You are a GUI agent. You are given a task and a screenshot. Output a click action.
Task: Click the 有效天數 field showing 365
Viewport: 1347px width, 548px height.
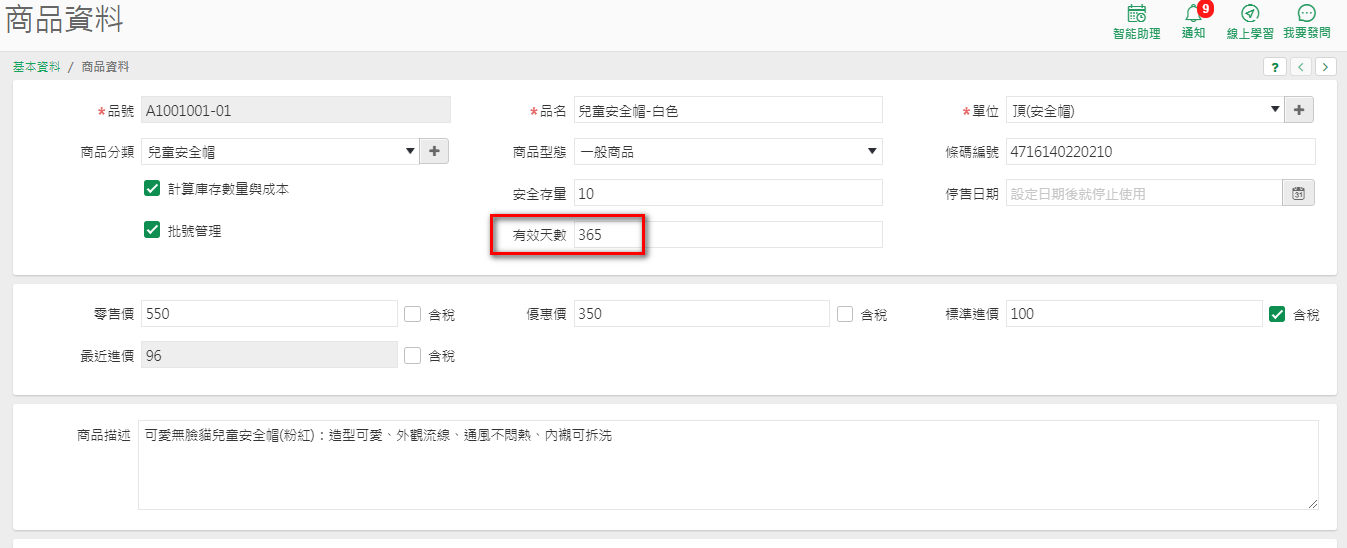tap(728, 235)
